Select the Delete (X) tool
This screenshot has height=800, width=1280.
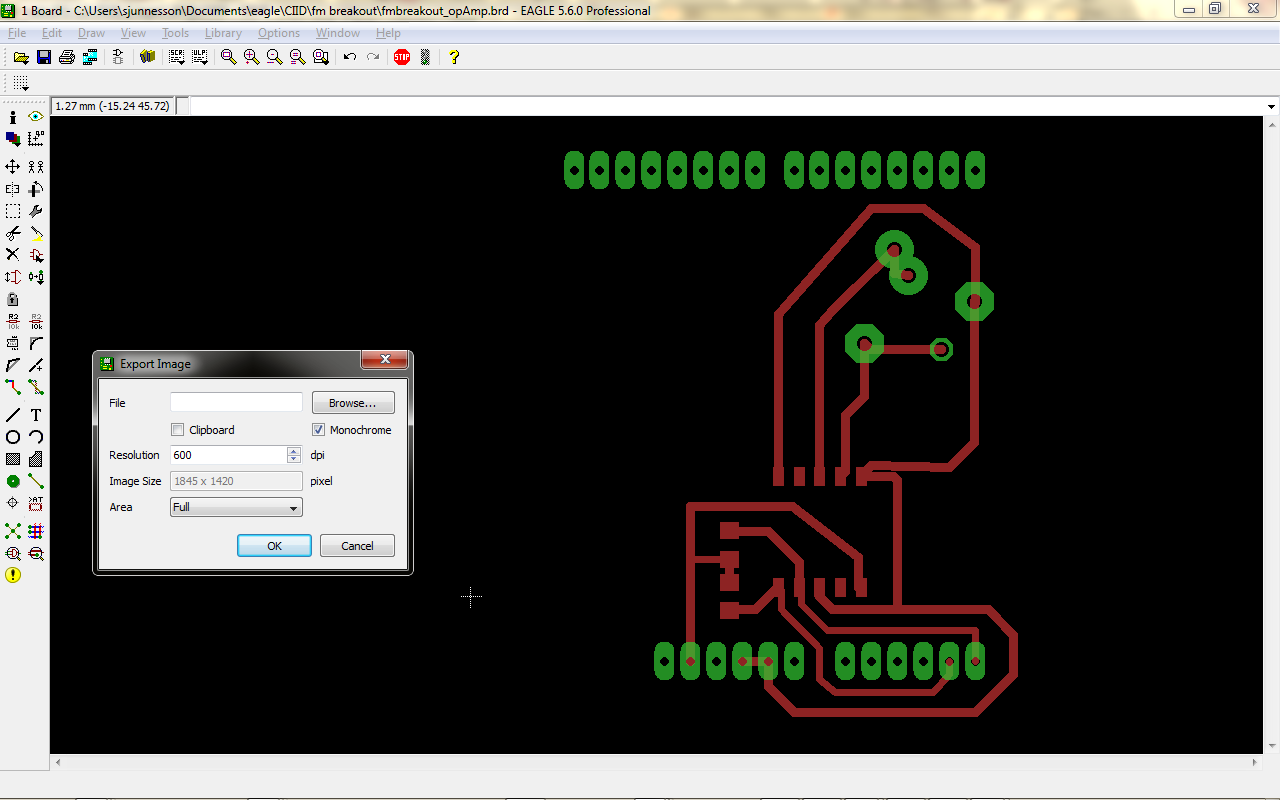point(13,255)
